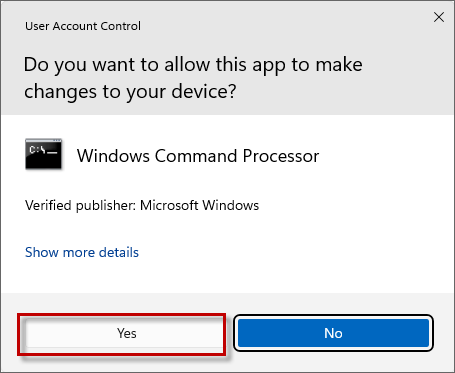The height and width of the screenshot is (373, 455).
Task: Dismiss the prompt with the X icon
Action: coord(439,17)
